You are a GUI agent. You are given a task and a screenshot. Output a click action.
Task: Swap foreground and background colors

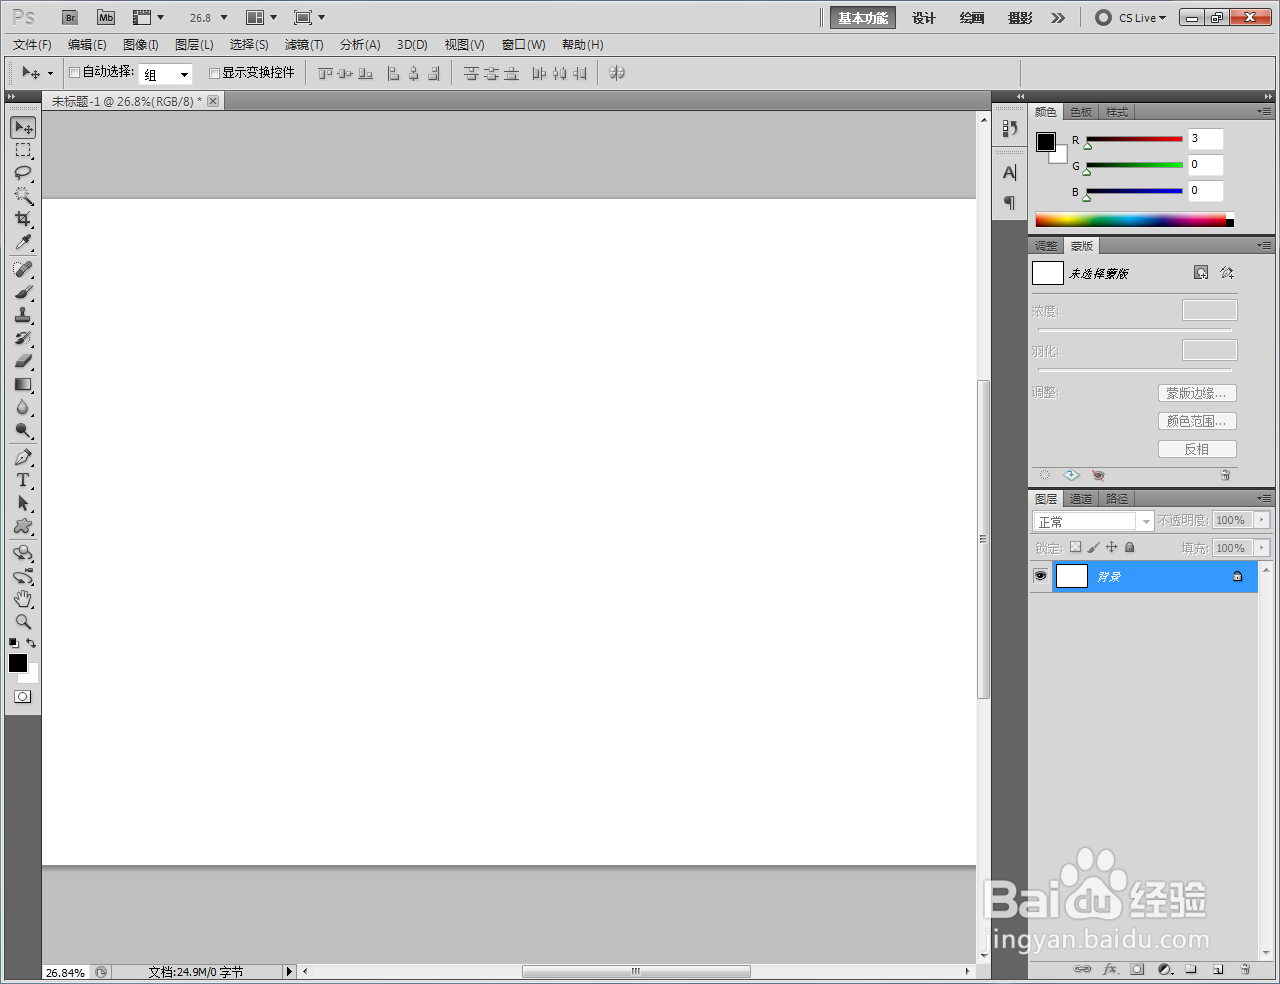coord(31,643)
